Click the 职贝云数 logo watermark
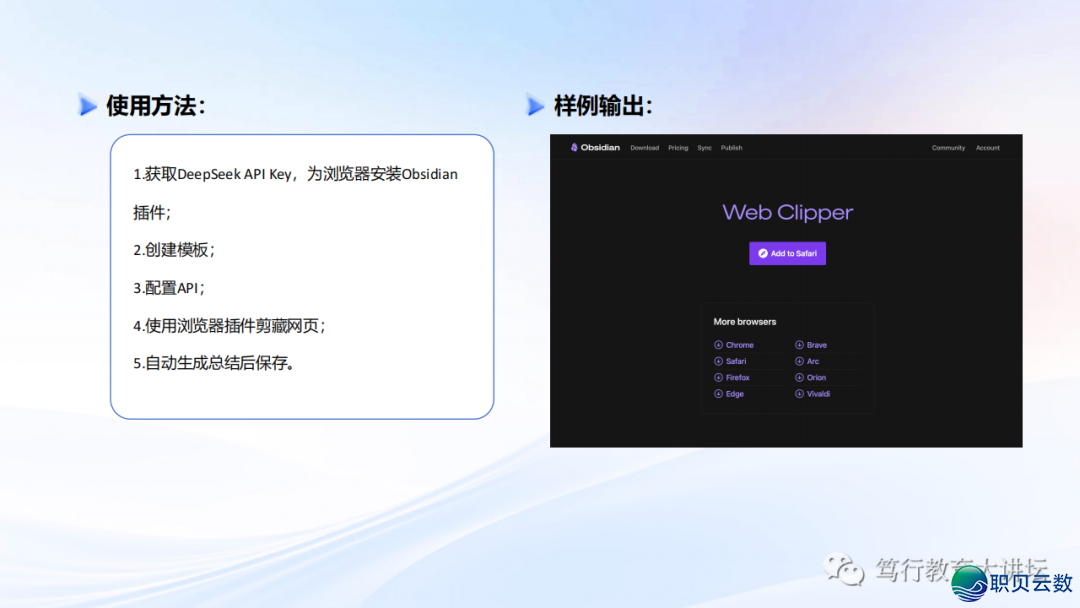Viewport: 1080px width, 608px height. pyautogui.click(x=1012, y=582)
